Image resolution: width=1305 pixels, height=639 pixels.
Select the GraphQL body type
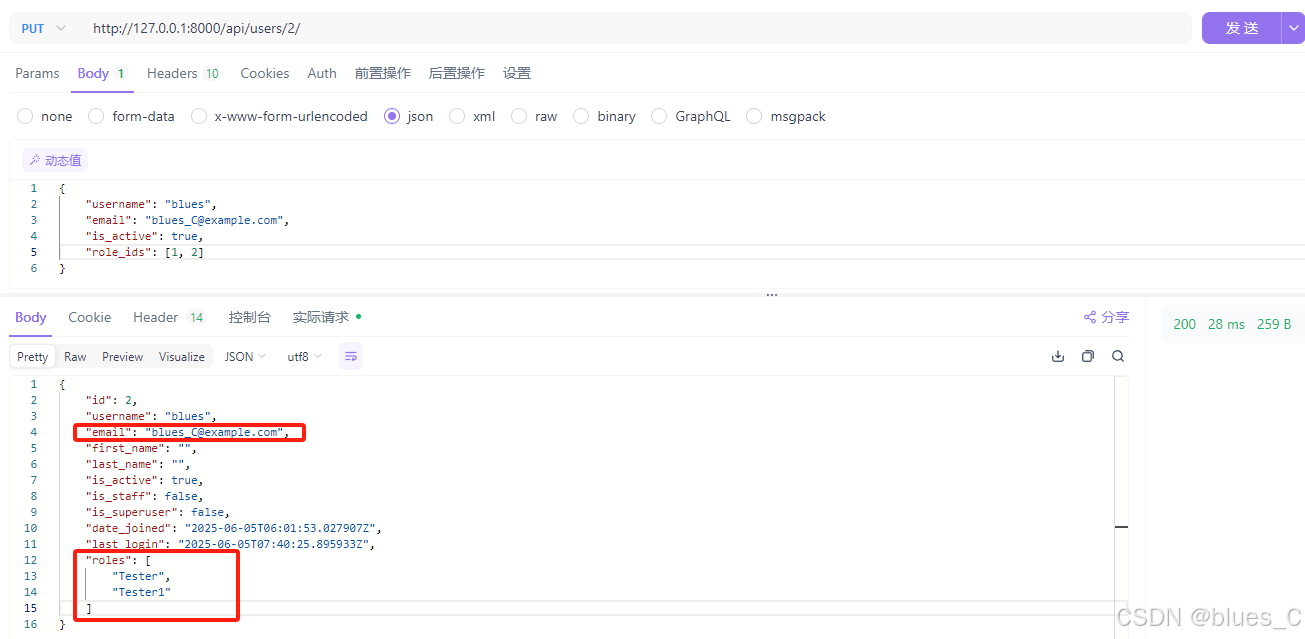[x=690, y=116]
